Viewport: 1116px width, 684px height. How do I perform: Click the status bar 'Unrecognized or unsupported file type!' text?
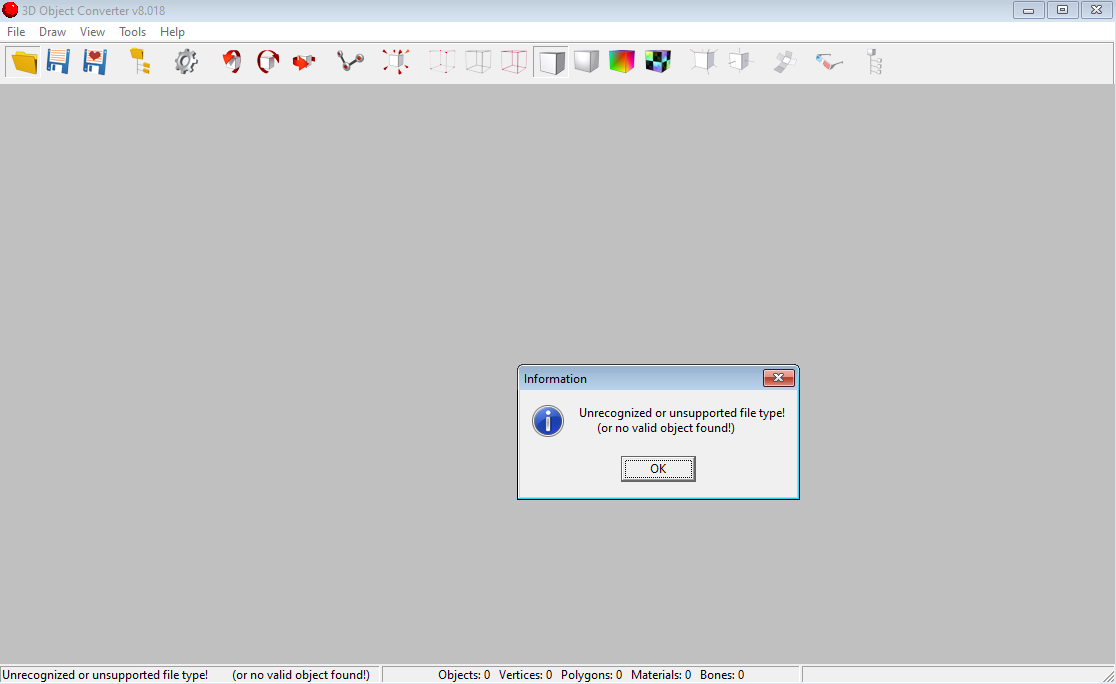click(105, 675)
